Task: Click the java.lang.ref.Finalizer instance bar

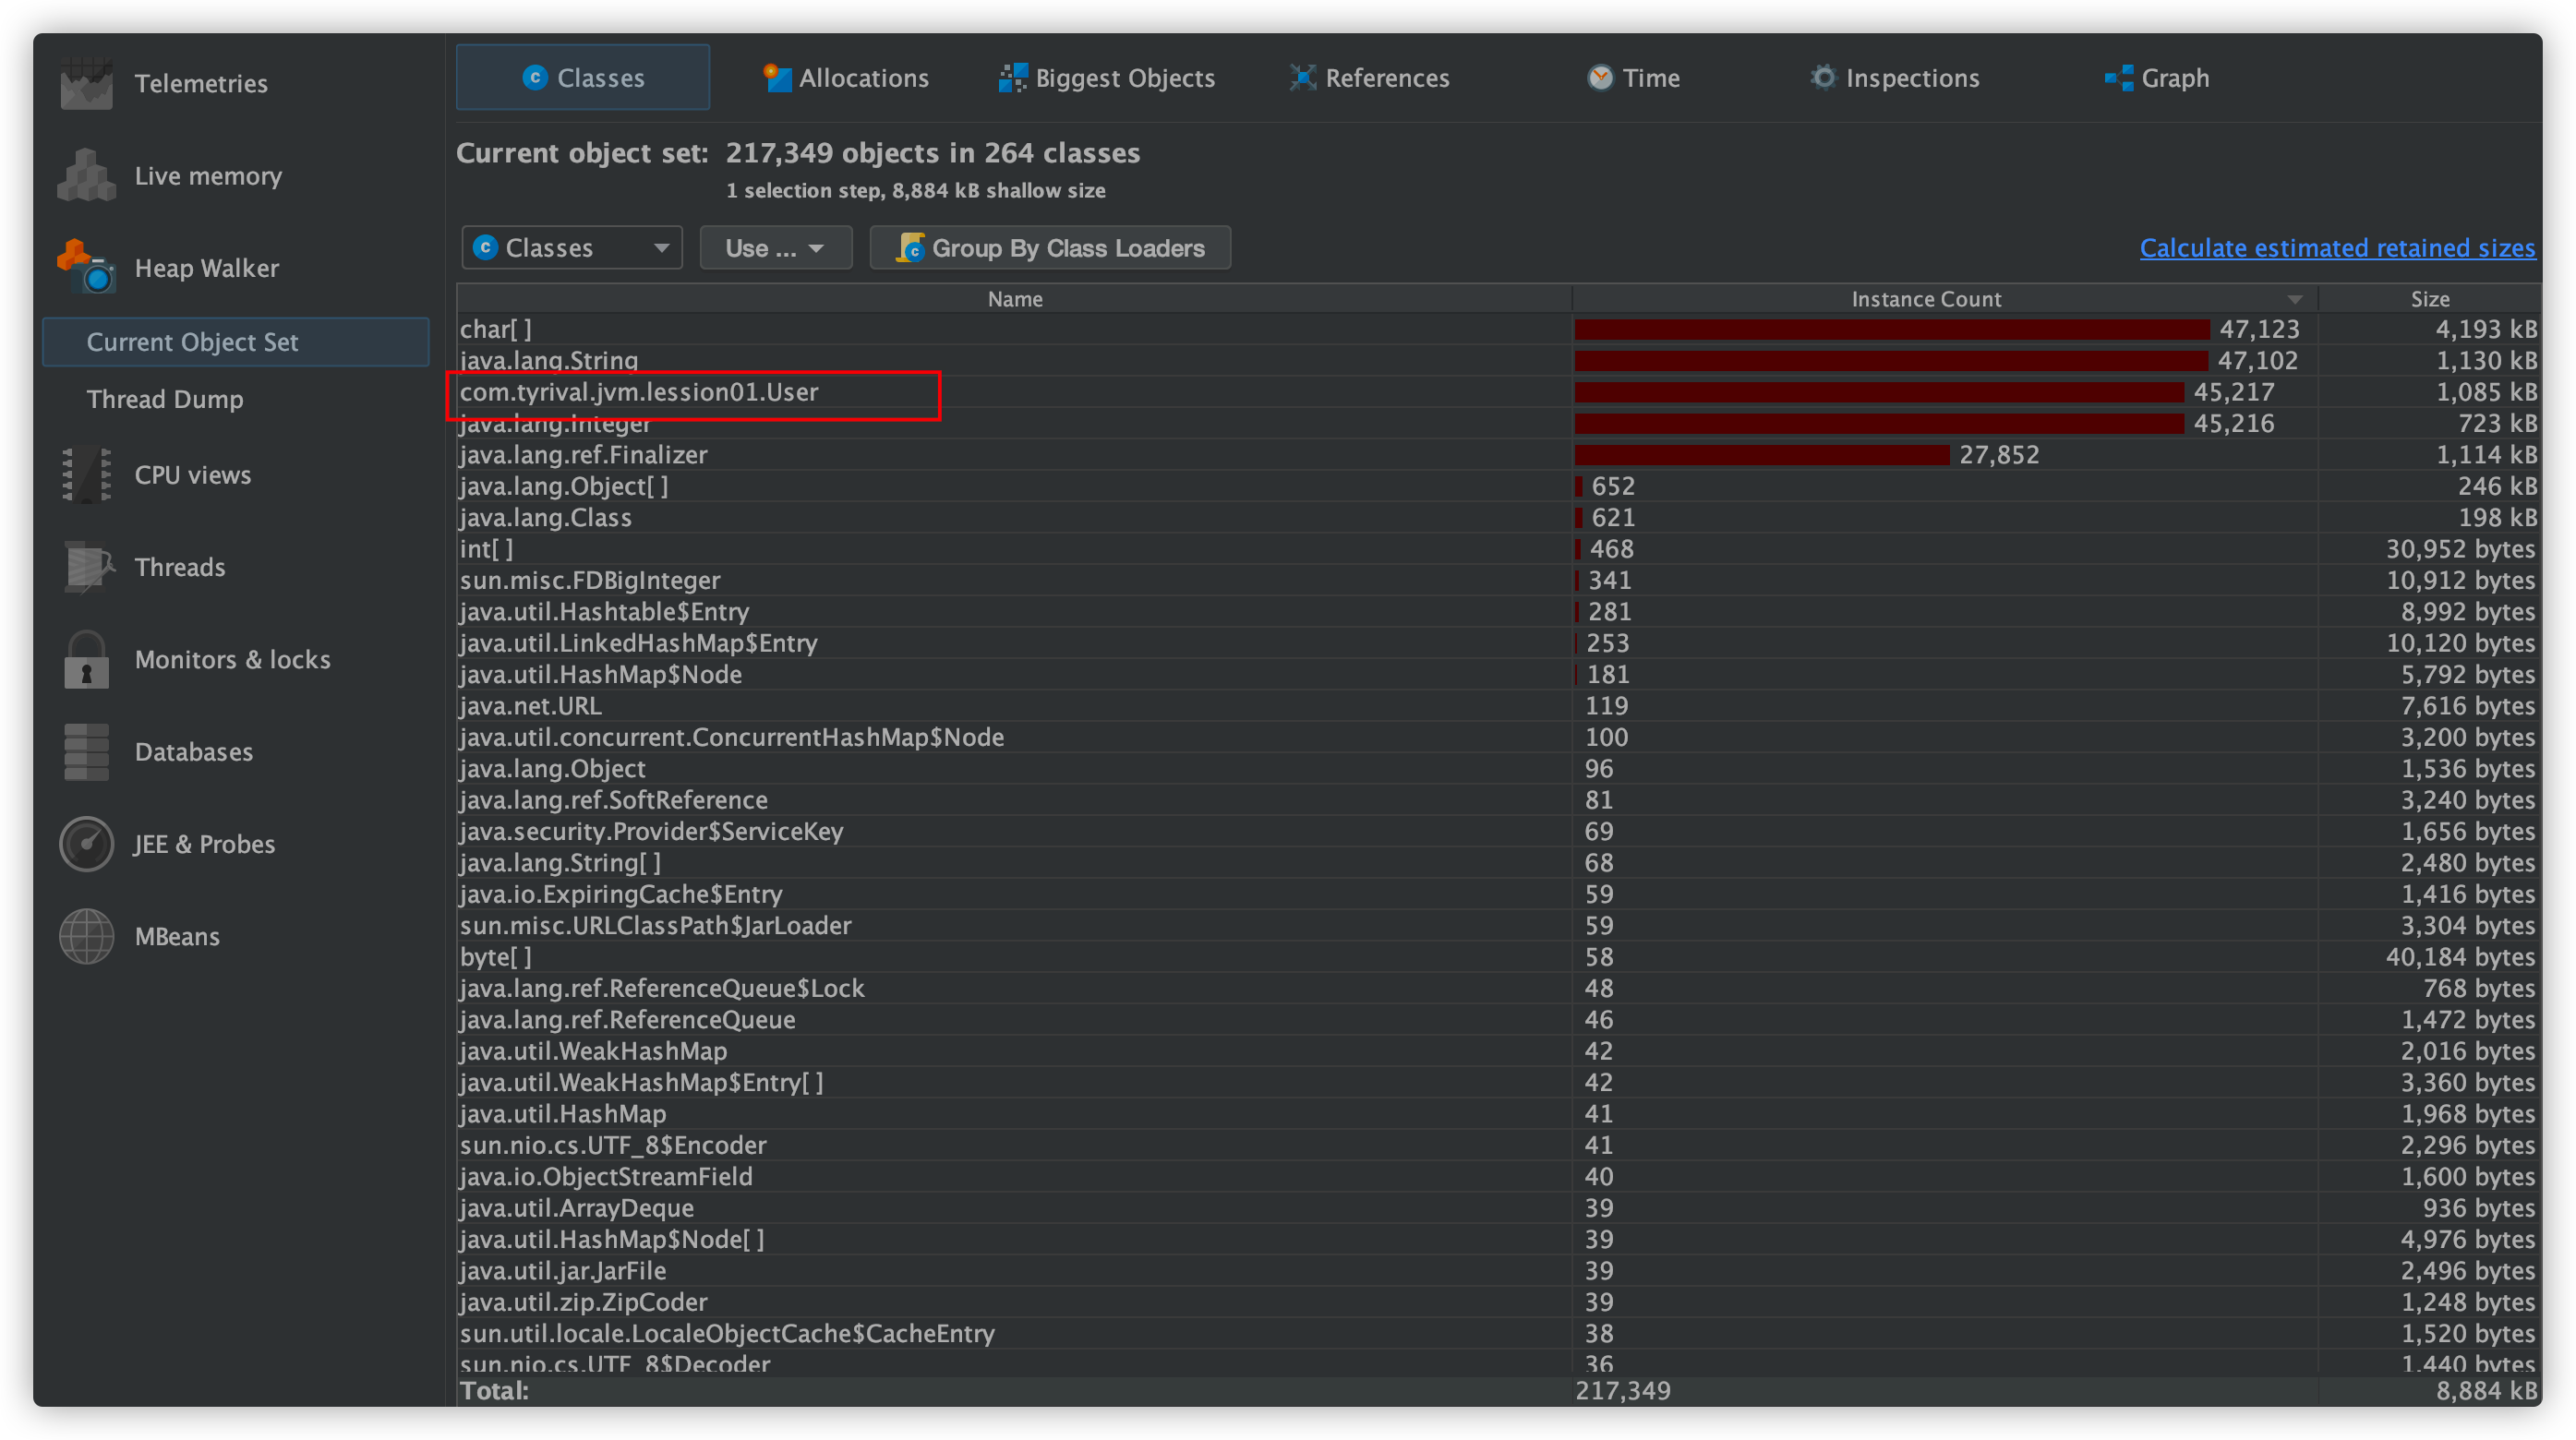Action: [x=1761, y=455]
